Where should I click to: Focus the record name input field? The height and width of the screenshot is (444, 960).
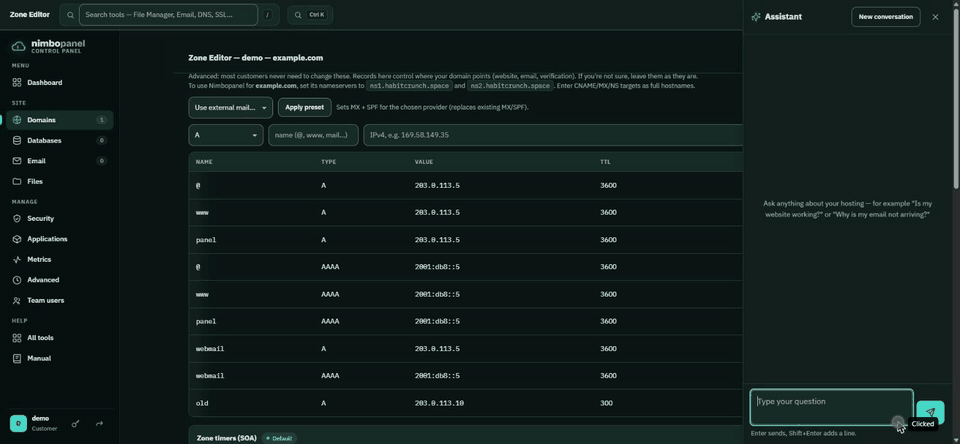pyautogui.click(x=313, y=135)
